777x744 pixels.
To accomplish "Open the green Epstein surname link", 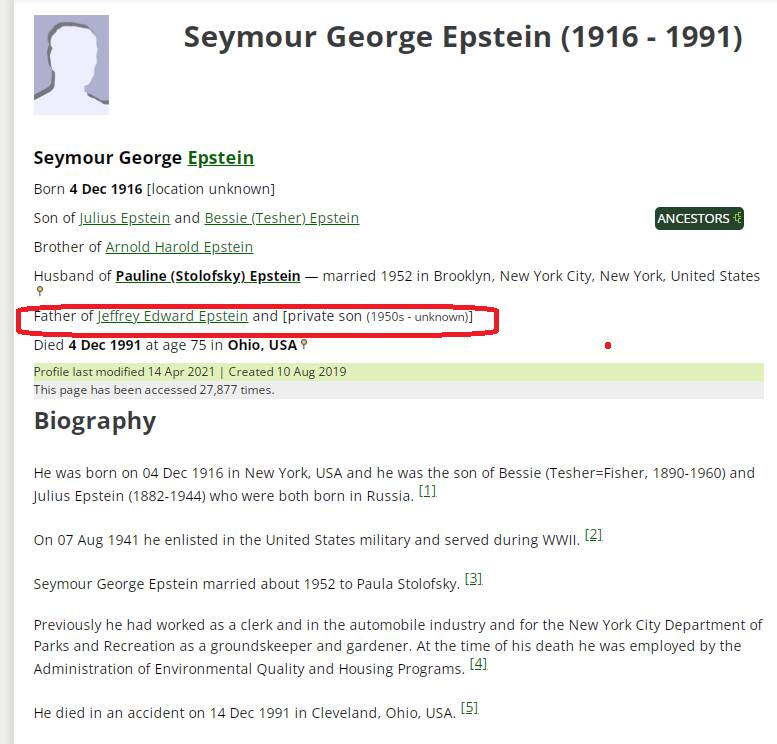I will 220,158.
